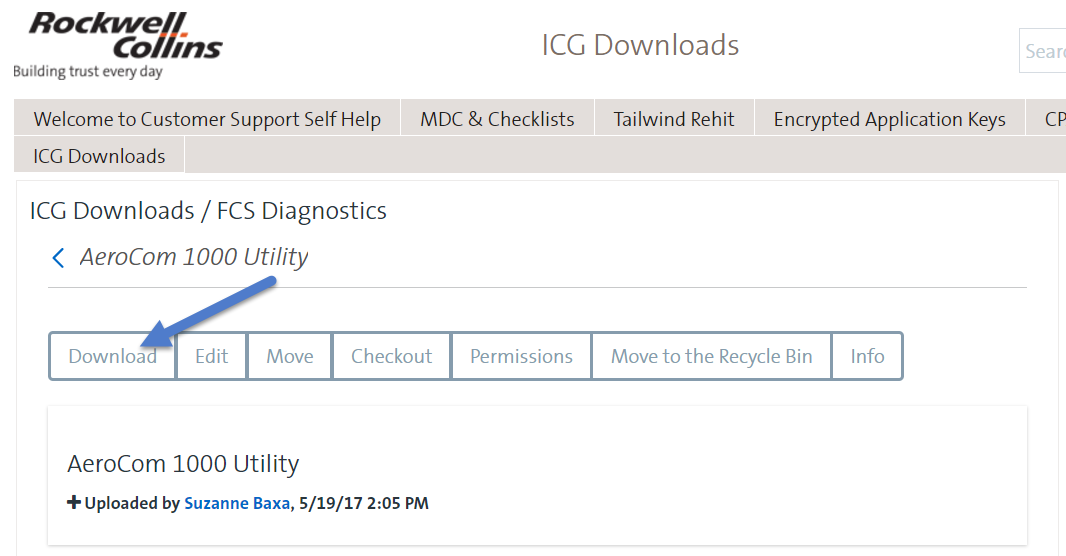Click the Download button
The height and width of the screenshot is (556, 1066).
(x=113, y=356)
